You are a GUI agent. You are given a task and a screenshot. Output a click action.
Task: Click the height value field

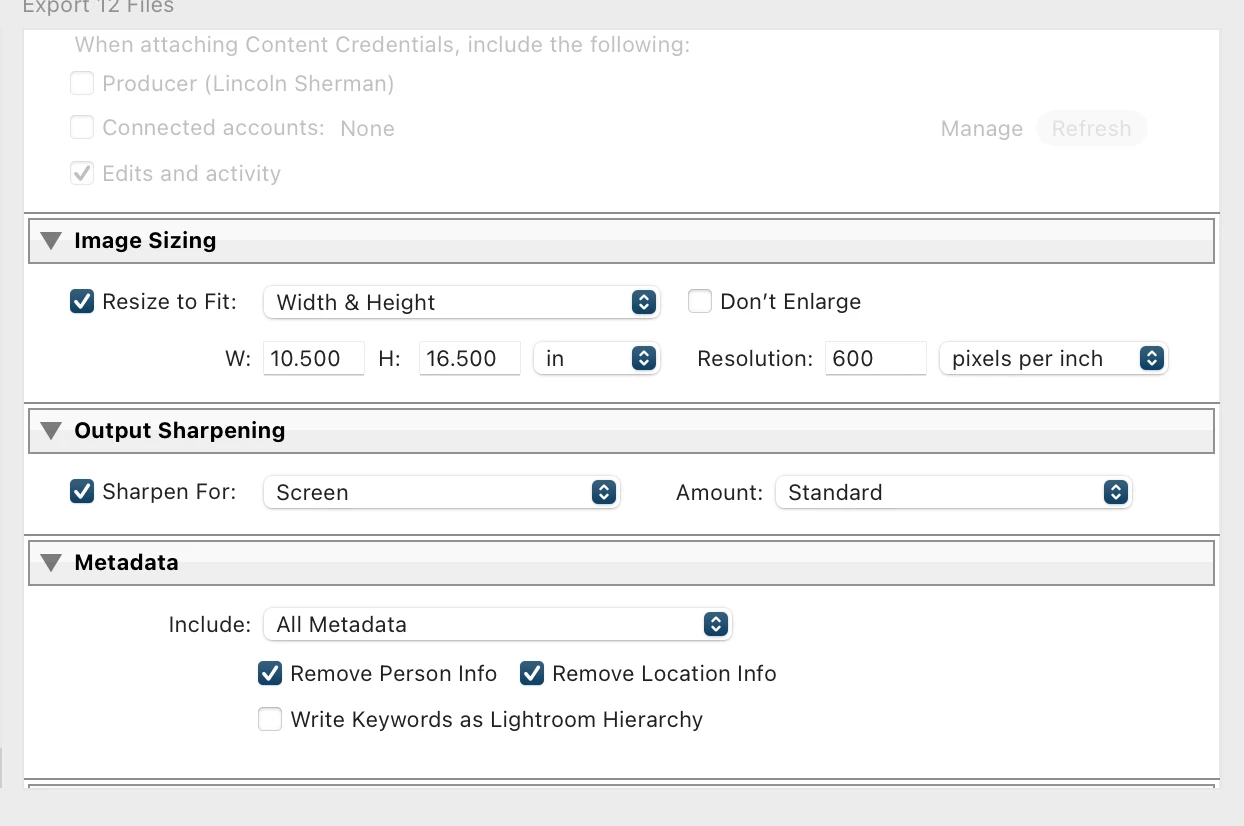click(x=469, y=358)
